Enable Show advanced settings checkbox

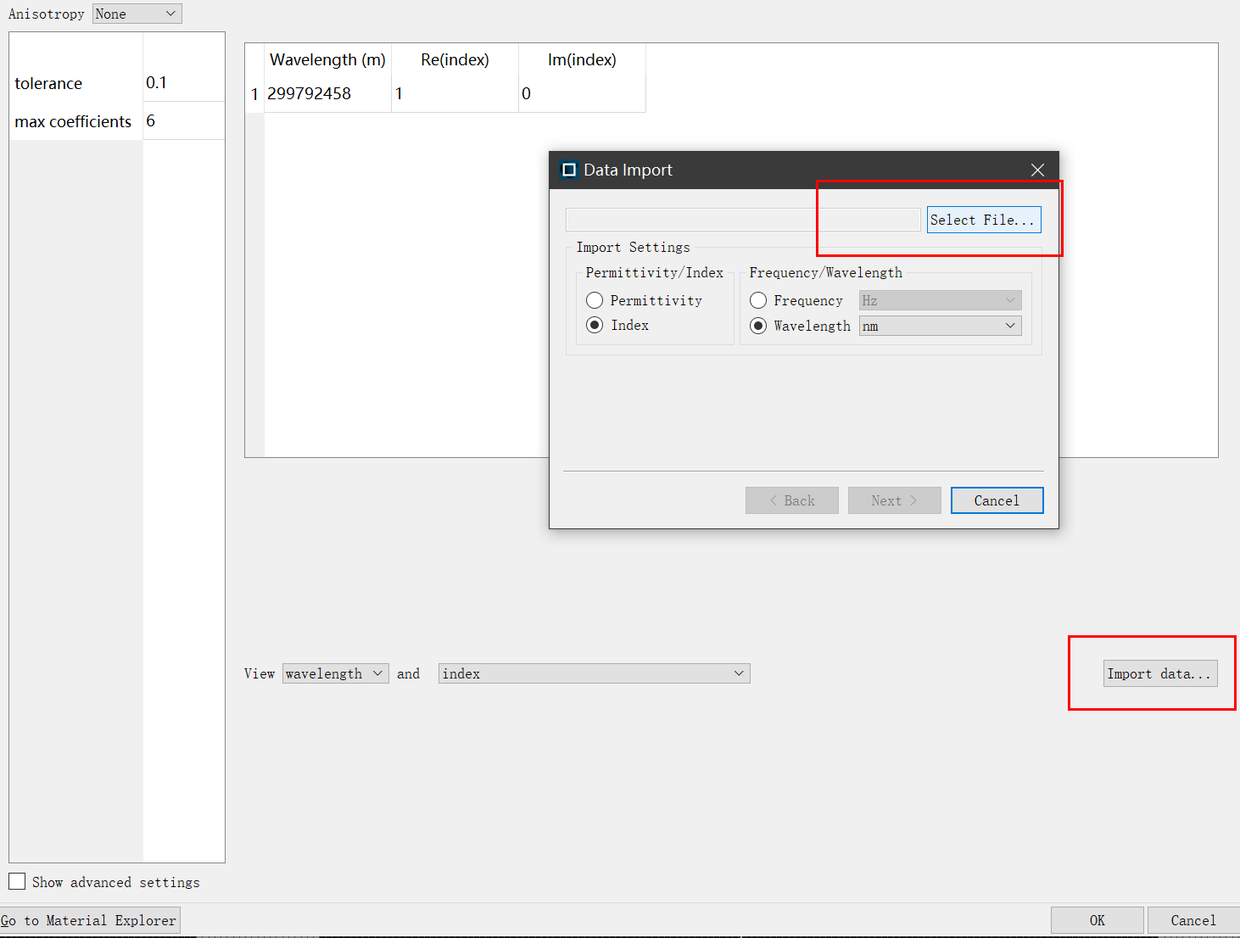[17, 882]
